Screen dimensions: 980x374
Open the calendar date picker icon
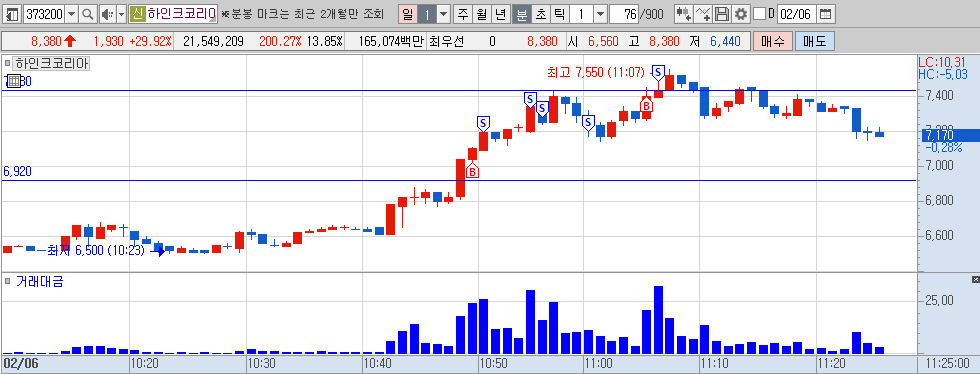point(826,13)
